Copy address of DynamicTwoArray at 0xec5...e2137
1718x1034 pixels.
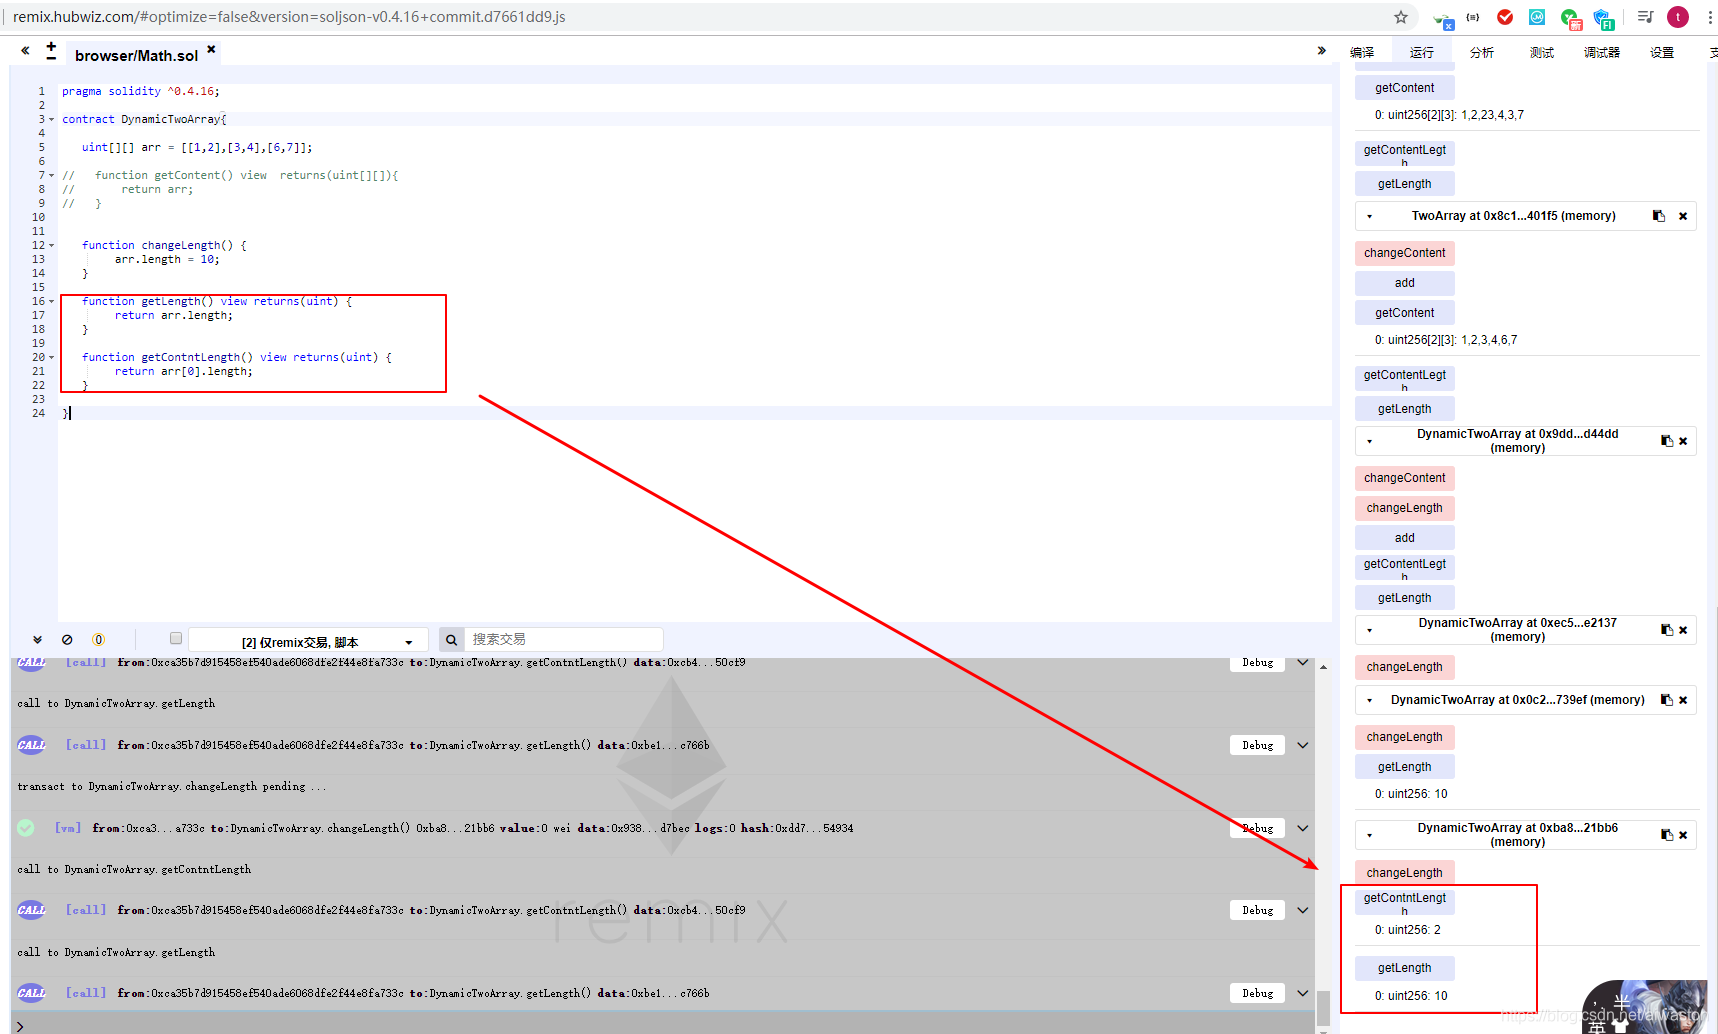click(1667, 630)
